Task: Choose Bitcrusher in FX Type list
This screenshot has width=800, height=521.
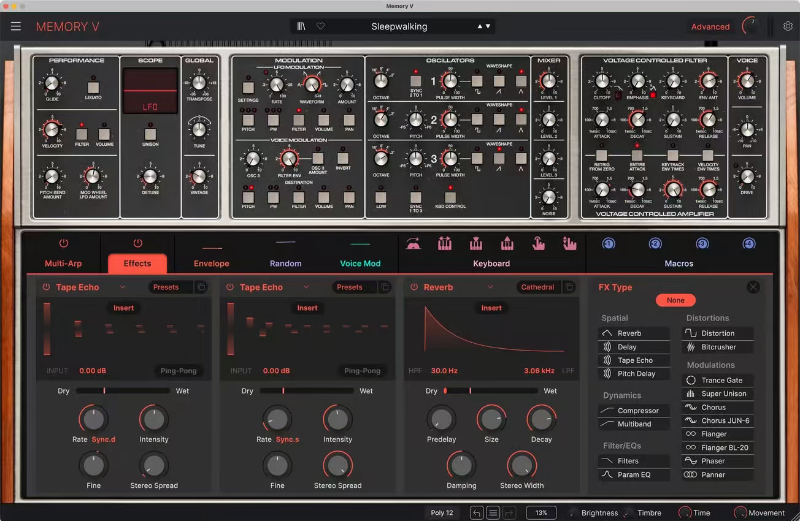Action: 717,347
